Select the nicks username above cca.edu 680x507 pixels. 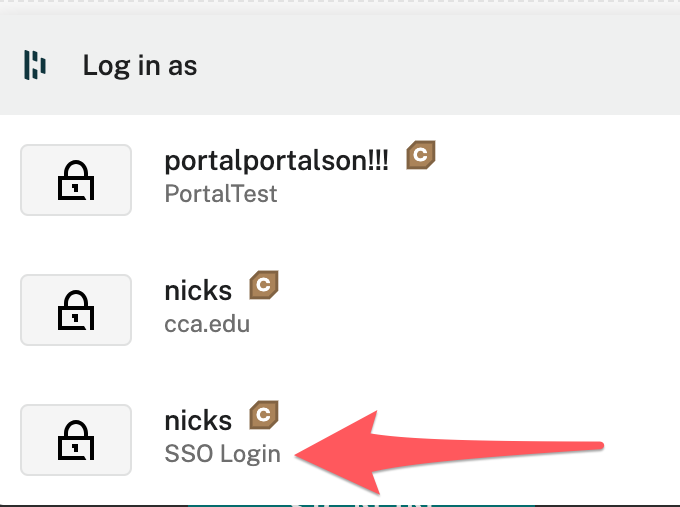pos(198,291)
